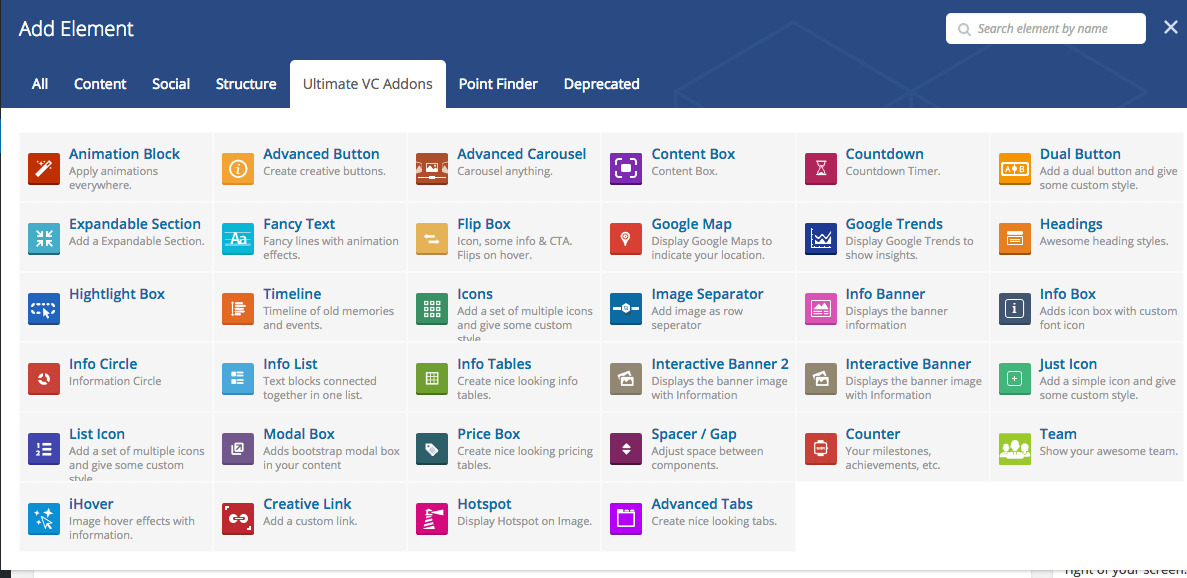Click the Fancy Text element title
Screen dimensions: 1187x578
point(299,224)
